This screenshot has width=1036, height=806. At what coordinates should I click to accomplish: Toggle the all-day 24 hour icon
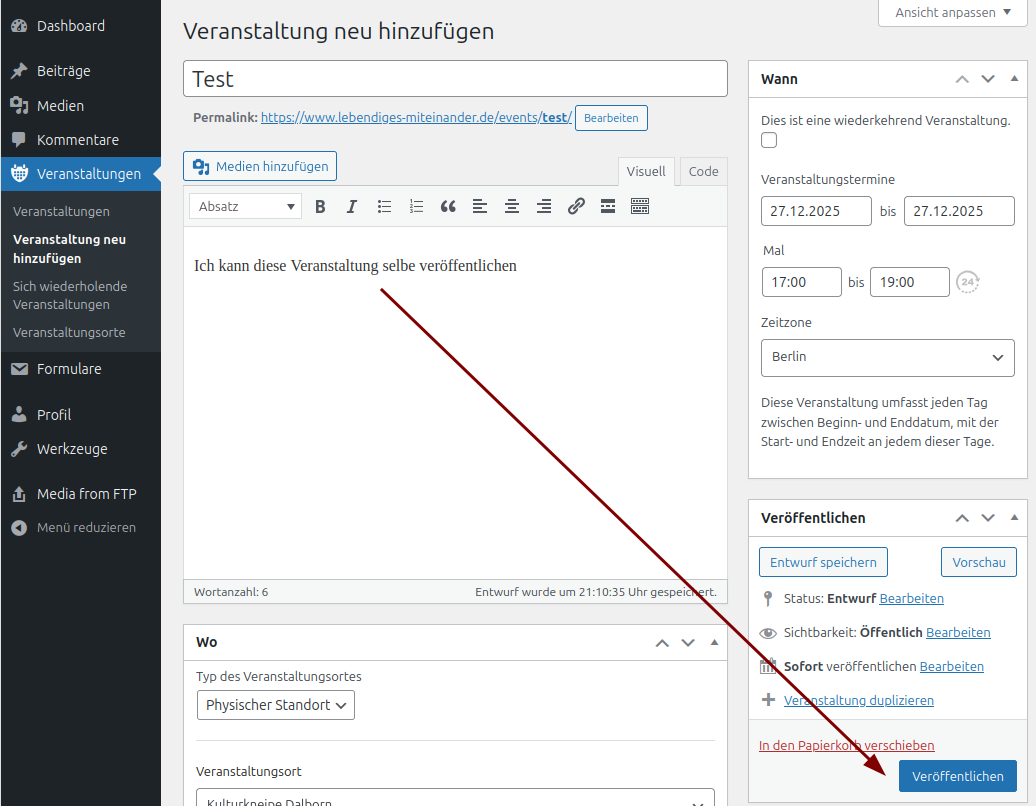[x=967, y=283]
